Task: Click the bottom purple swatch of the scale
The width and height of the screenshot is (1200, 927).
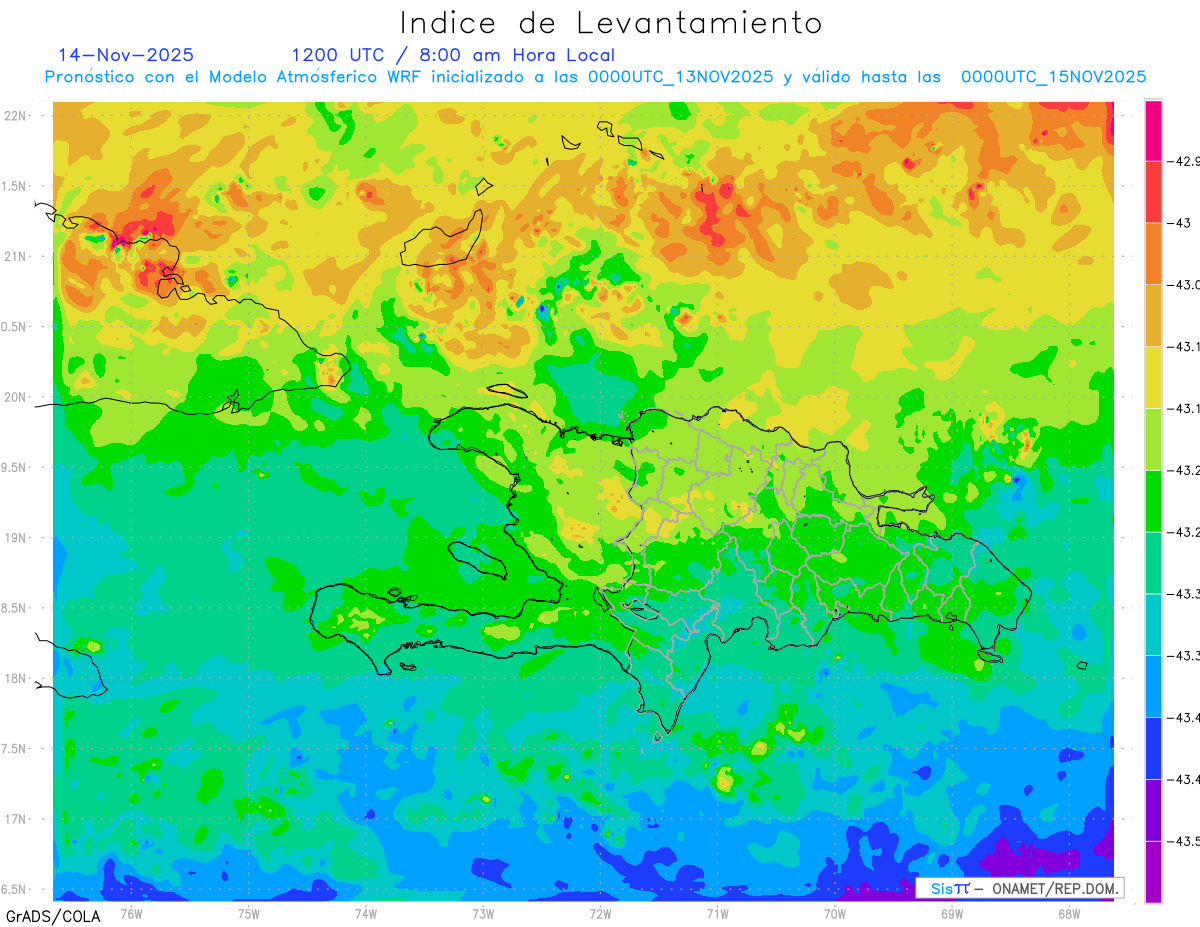Action: point(1153,872)
